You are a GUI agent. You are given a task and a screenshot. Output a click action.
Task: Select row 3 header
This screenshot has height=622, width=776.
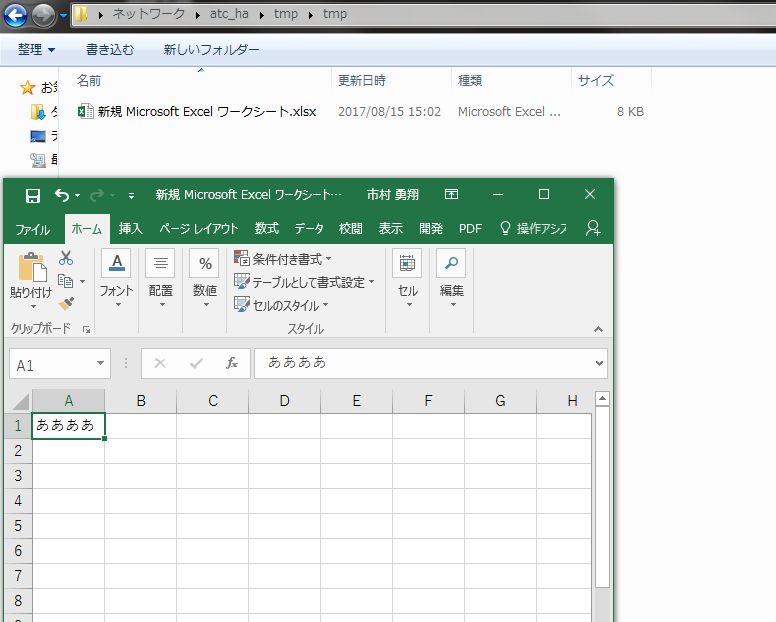coord(18,476)
